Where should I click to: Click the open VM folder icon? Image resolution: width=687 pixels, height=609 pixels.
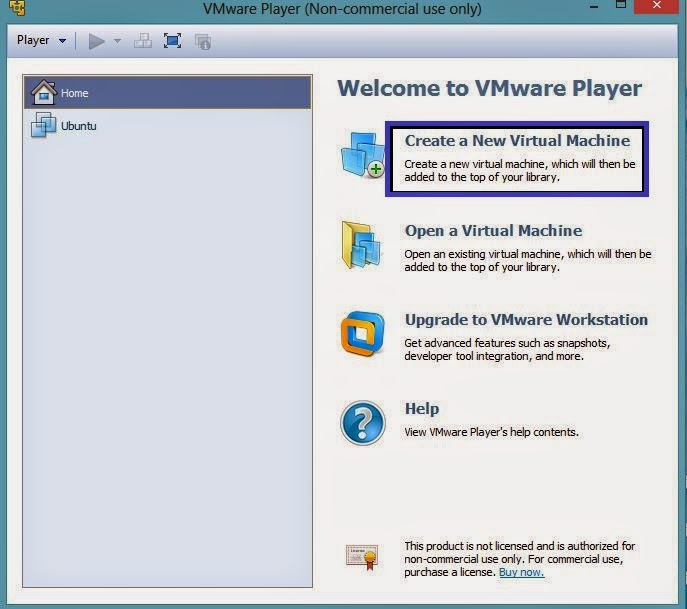(x=361, y=245)
